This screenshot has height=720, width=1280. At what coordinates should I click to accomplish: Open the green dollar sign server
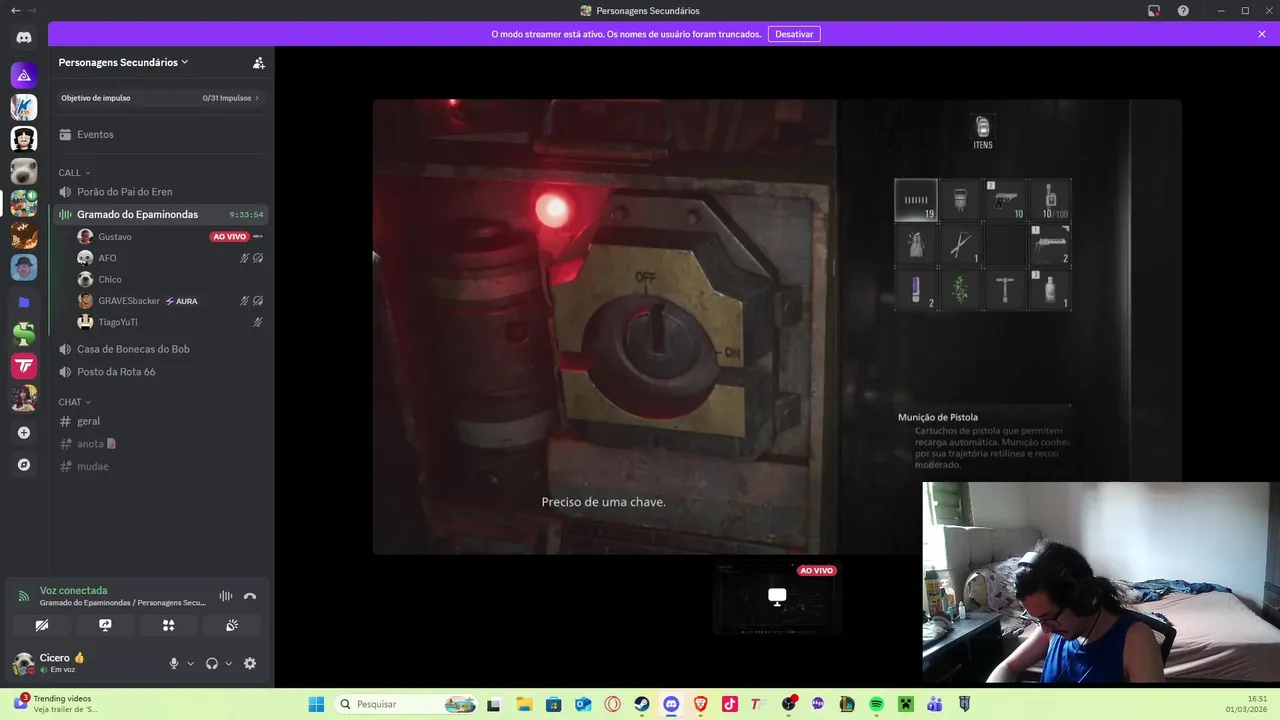(24, 334)
